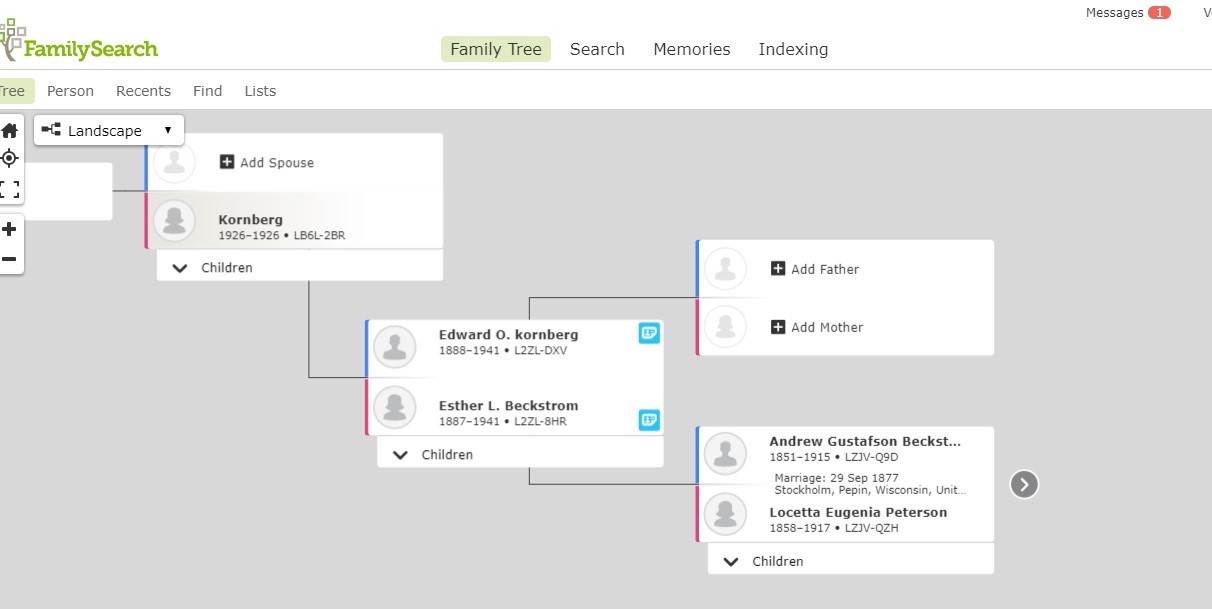1212x609 pixels.
Task: Click the Add Spouse plus icon
Action: (227, 162)
